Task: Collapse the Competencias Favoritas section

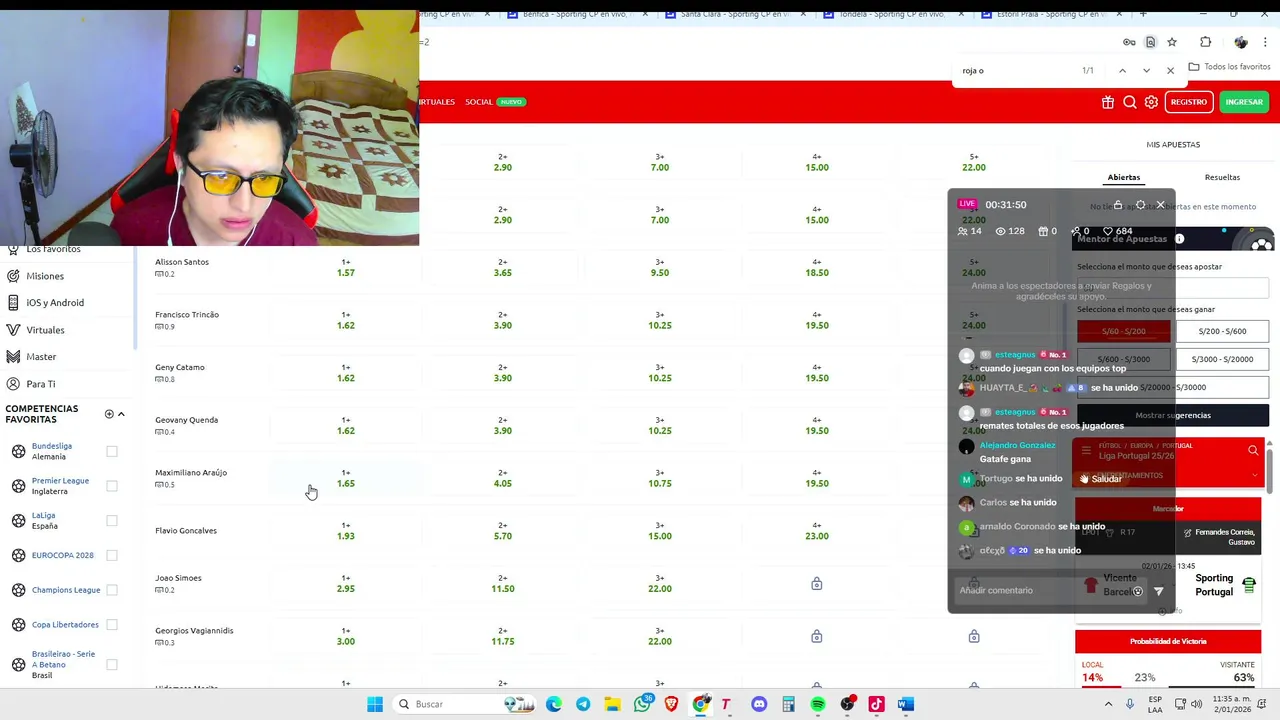Action: pos(121,414)
